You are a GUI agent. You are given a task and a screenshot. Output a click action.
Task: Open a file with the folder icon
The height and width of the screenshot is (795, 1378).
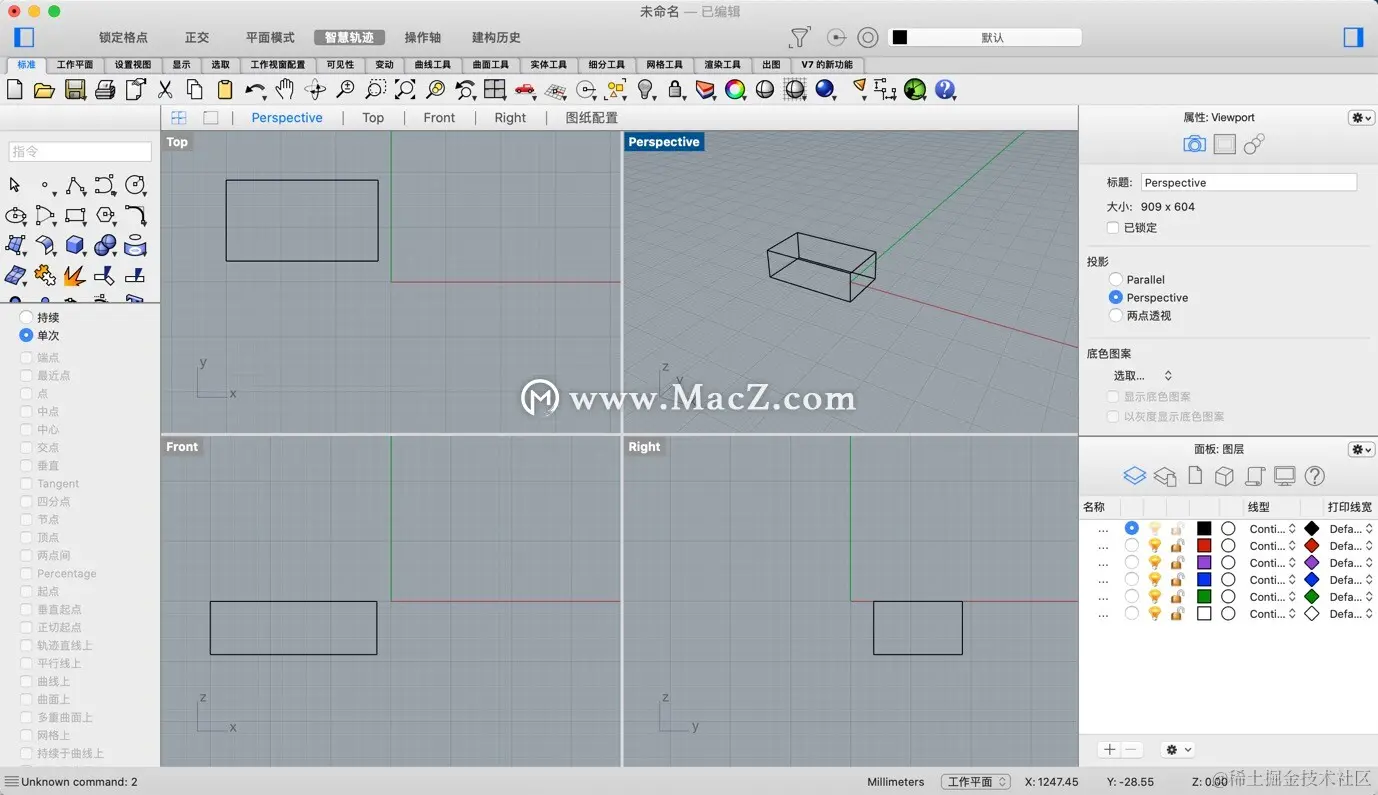[x=44, y=90]
